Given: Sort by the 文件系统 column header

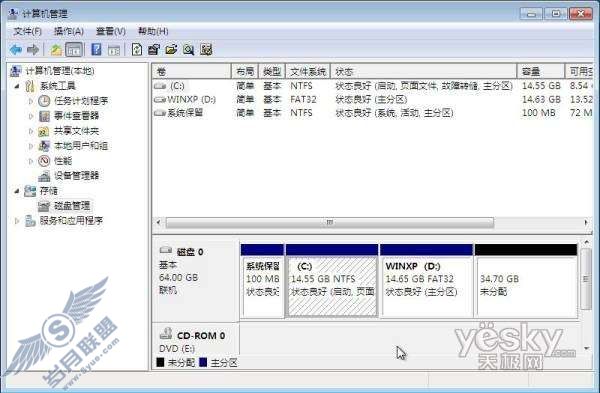Looking at the screenshot, I should 308,72.
